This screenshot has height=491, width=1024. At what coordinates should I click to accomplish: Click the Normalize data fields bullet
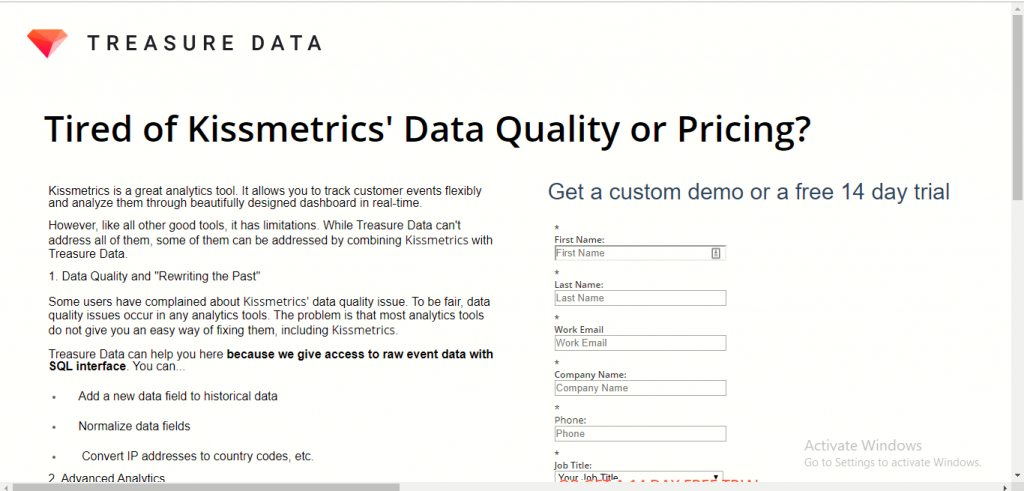tap(134, 426)
